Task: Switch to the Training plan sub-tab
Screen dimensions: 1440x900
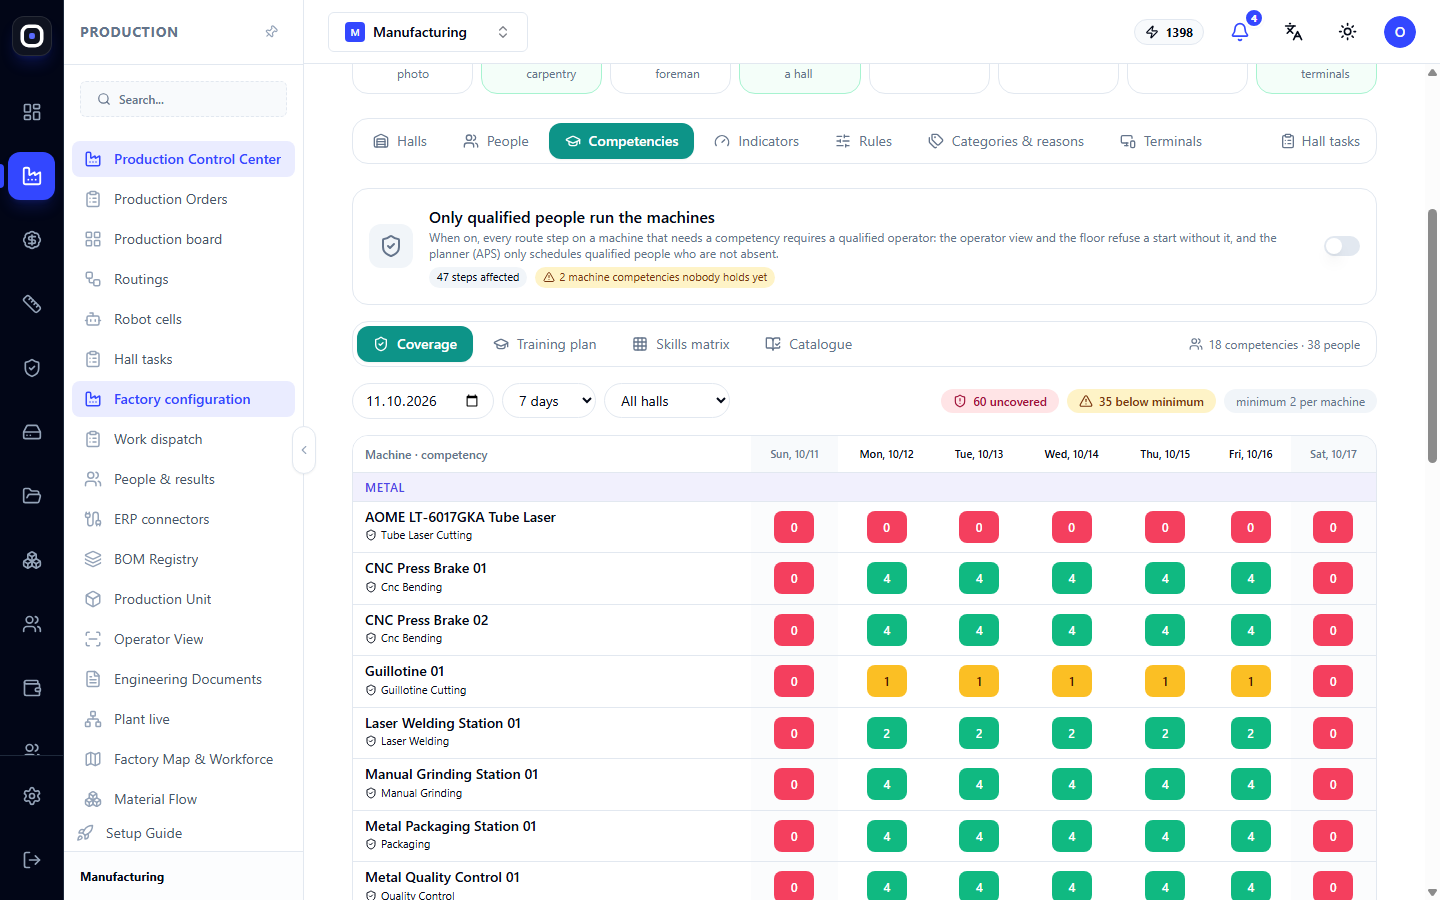Action: coord(545,344)
